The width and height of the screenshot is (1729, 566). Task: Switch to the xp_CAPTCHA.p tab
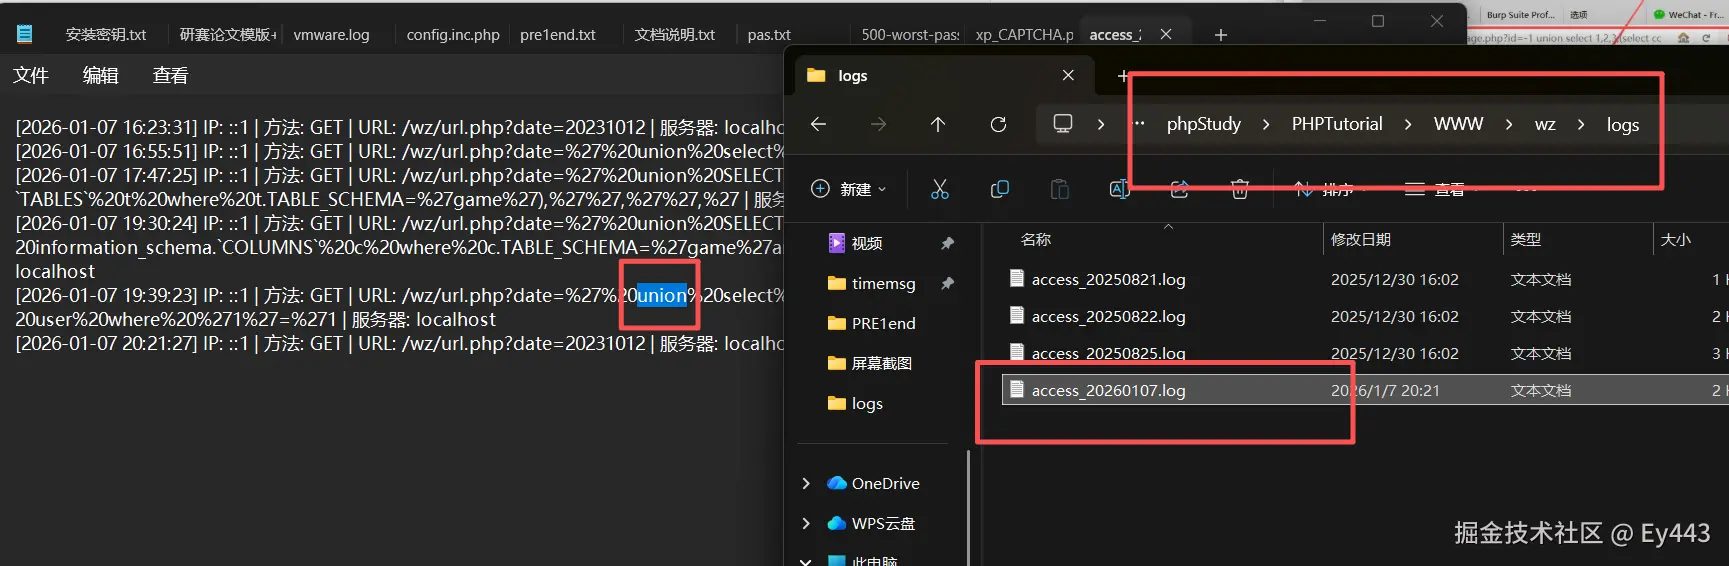1024,34
